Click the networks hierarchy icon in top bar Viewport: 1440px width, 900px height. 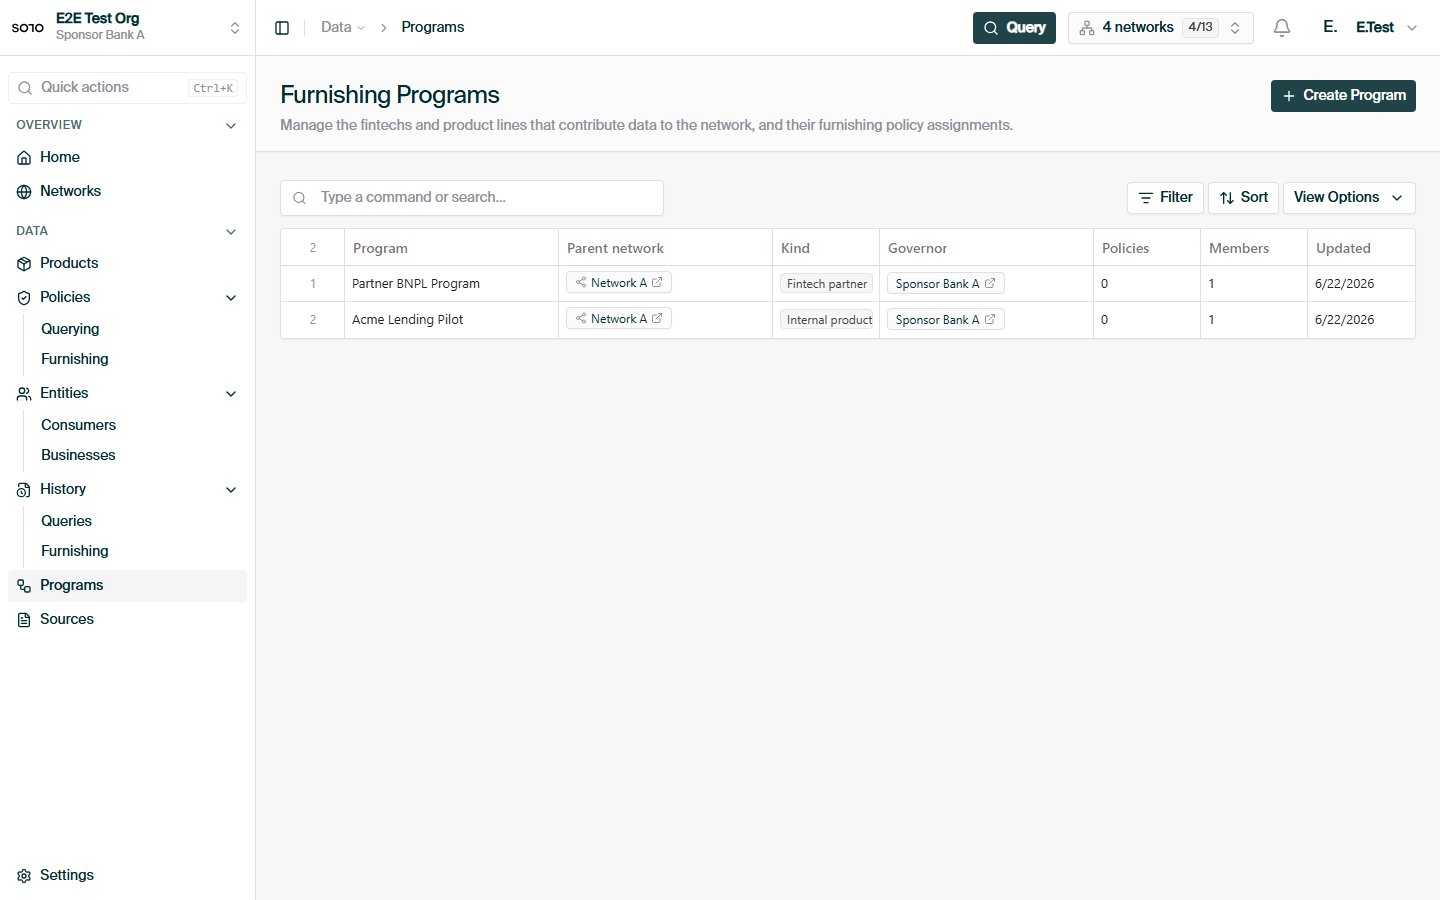[x=1087, y=28]
